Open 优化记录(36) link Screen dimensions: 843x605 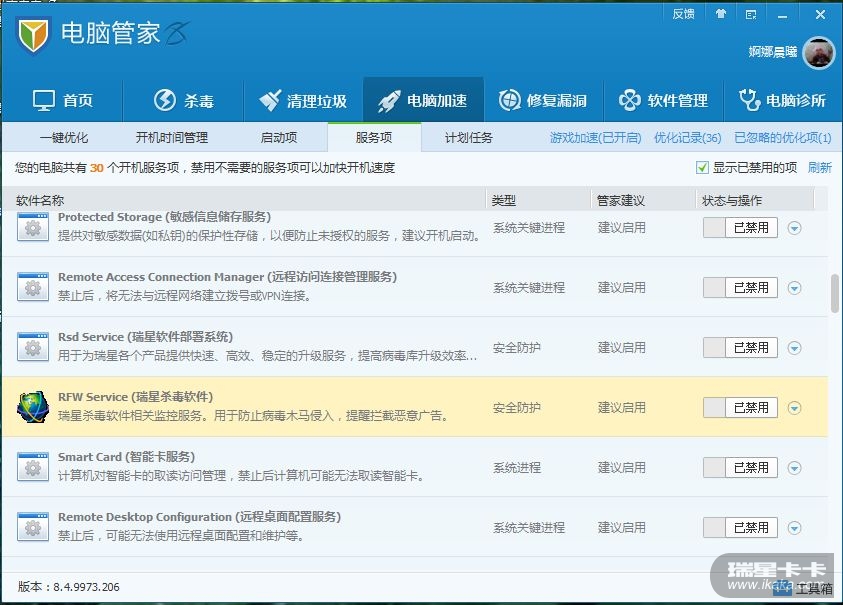tap(688, 138)
